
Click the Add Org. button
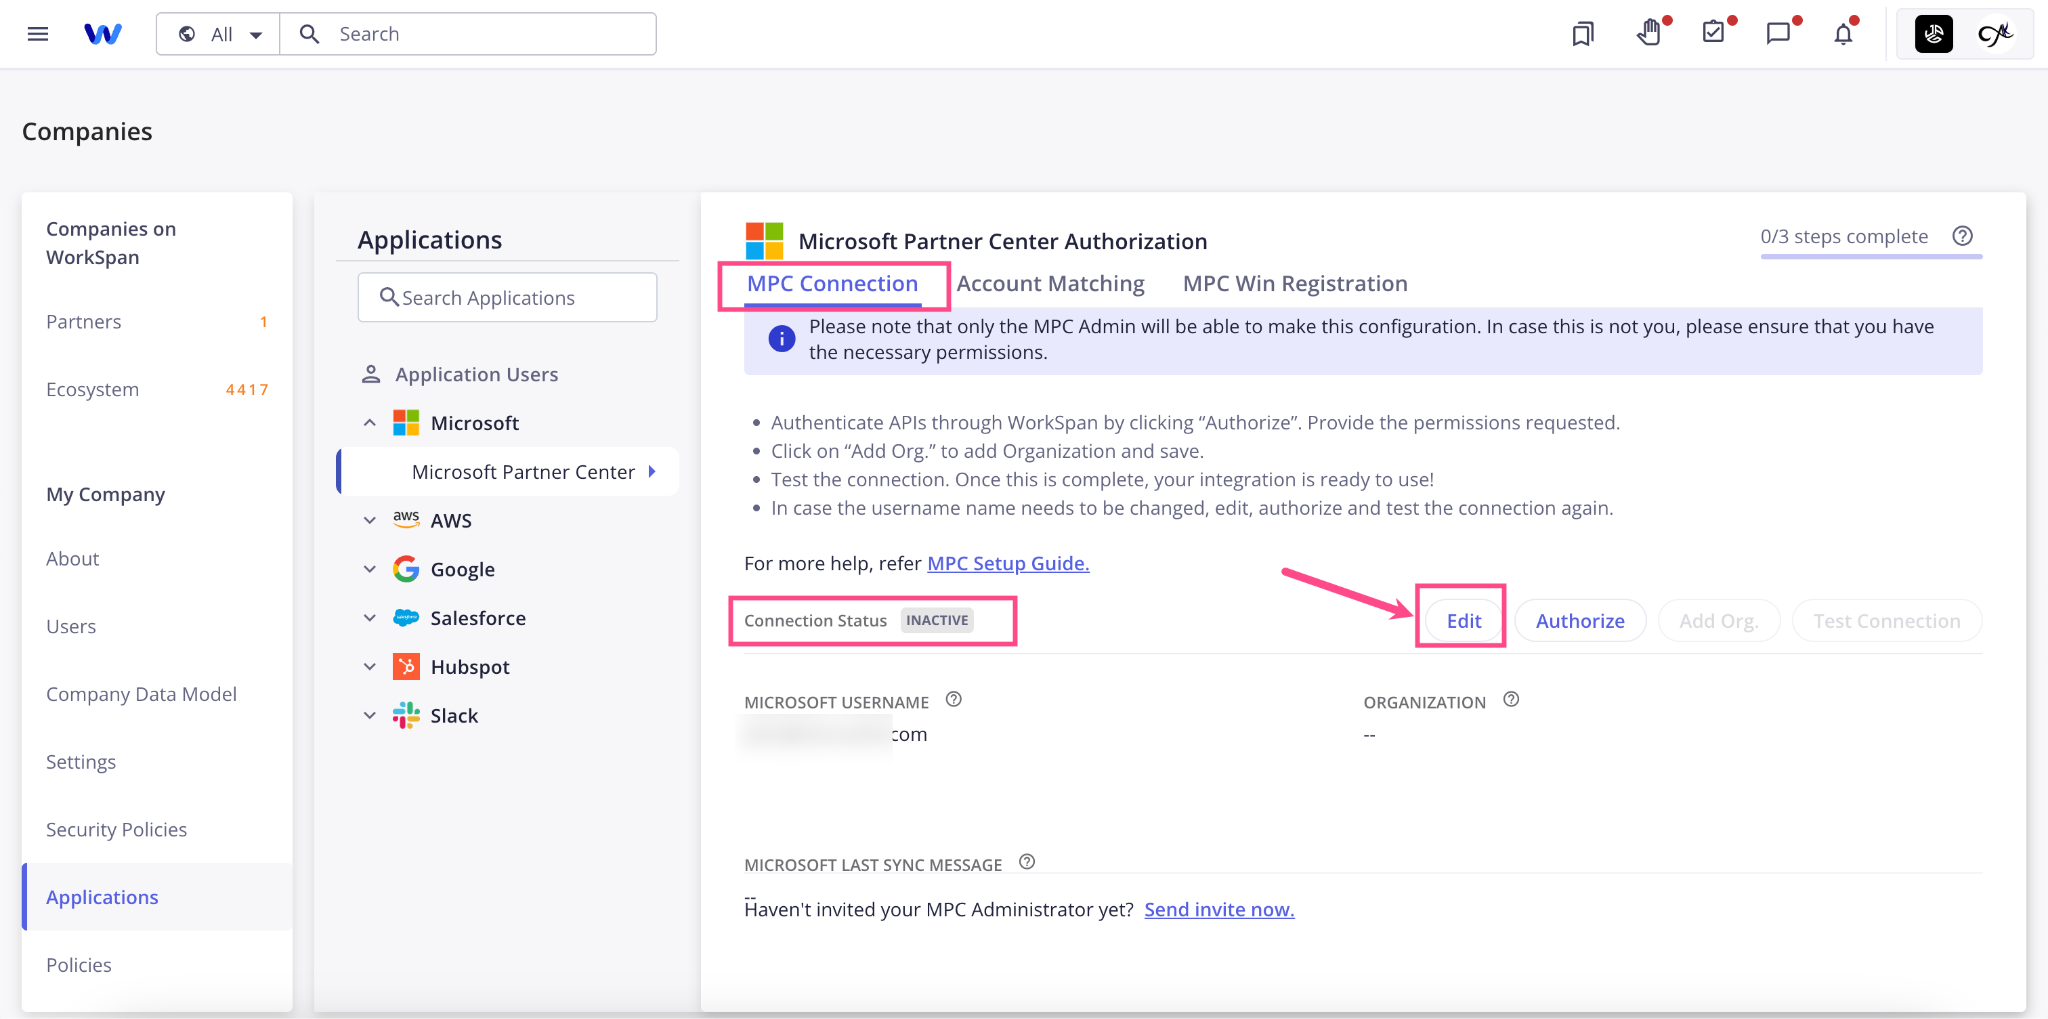point(1718,621)
